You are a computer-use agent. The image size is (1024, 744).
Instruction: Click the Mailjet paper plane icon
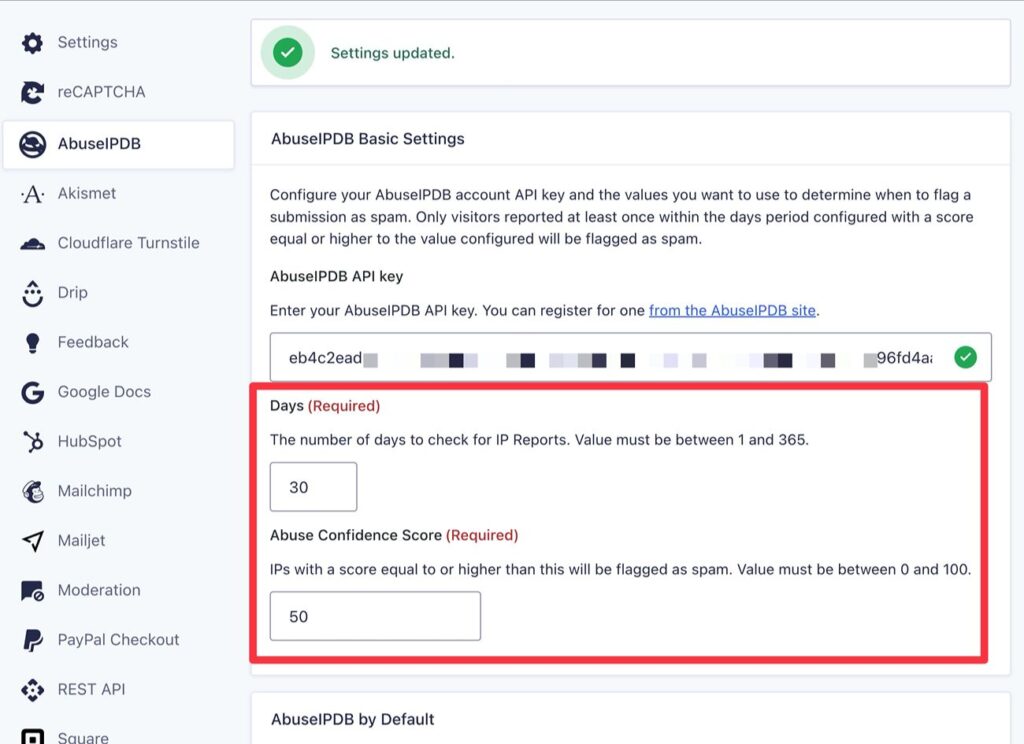32,541
